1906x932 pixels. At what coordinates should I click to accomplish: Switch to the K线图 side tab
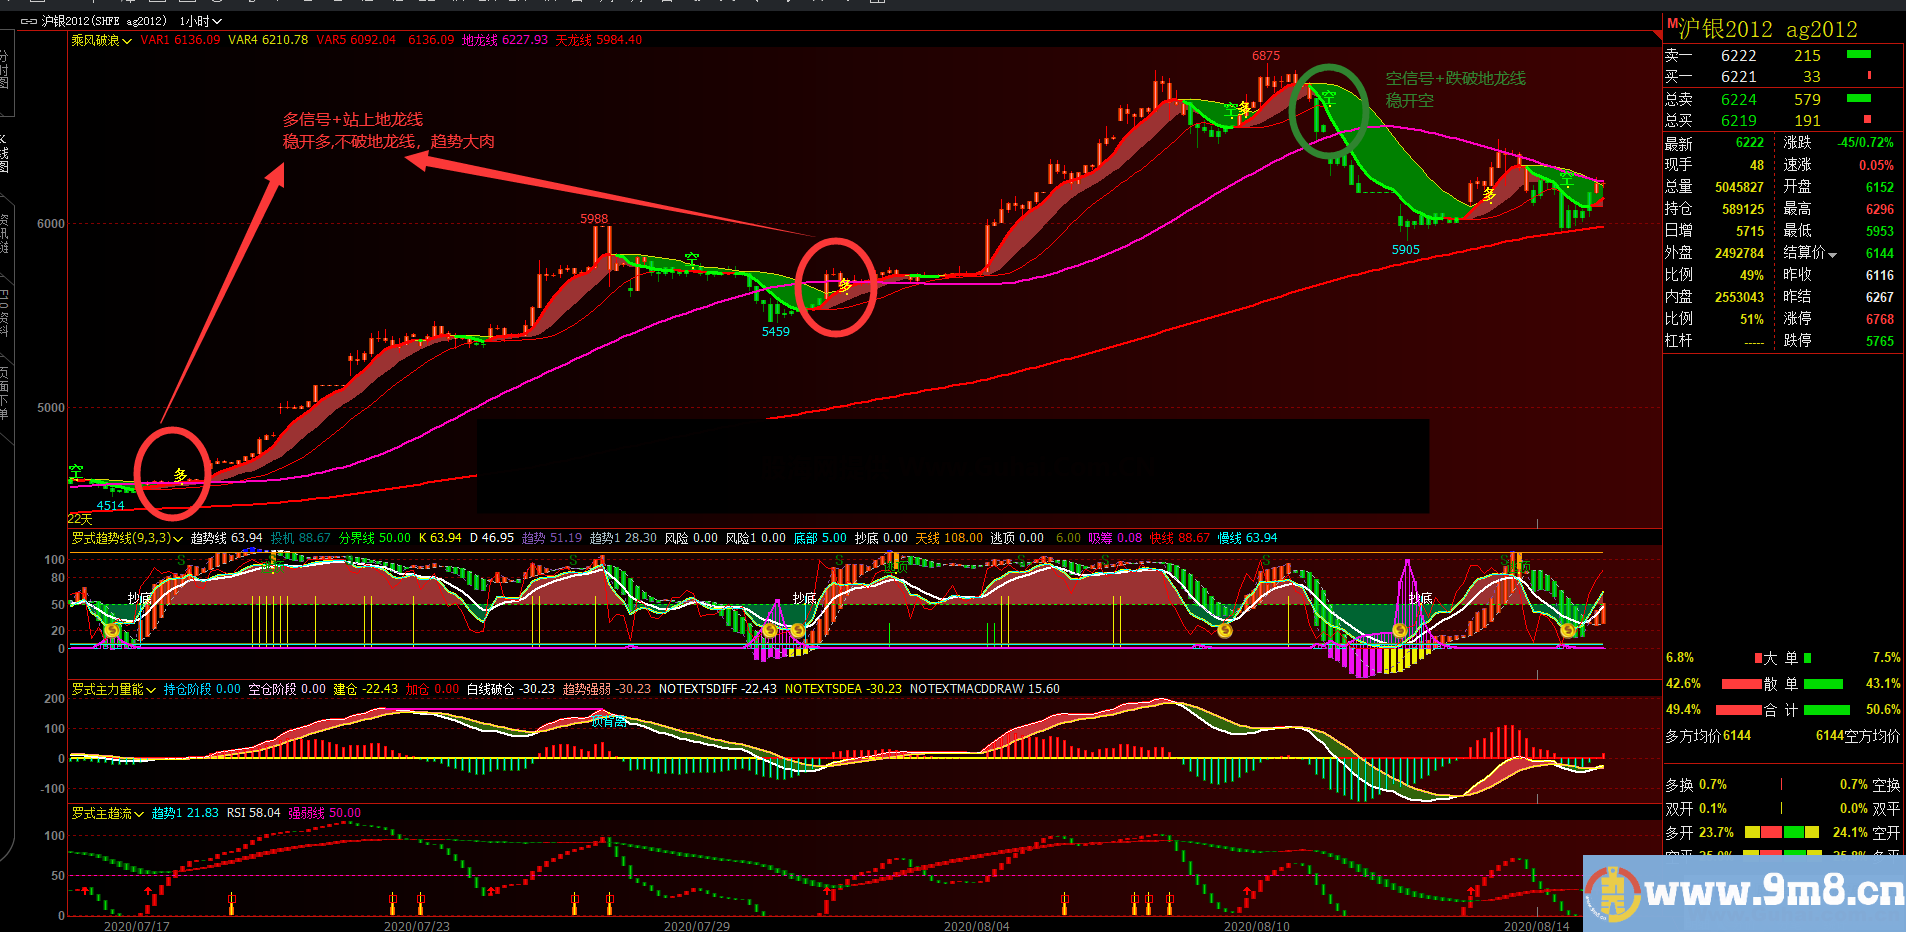[5, 152]
